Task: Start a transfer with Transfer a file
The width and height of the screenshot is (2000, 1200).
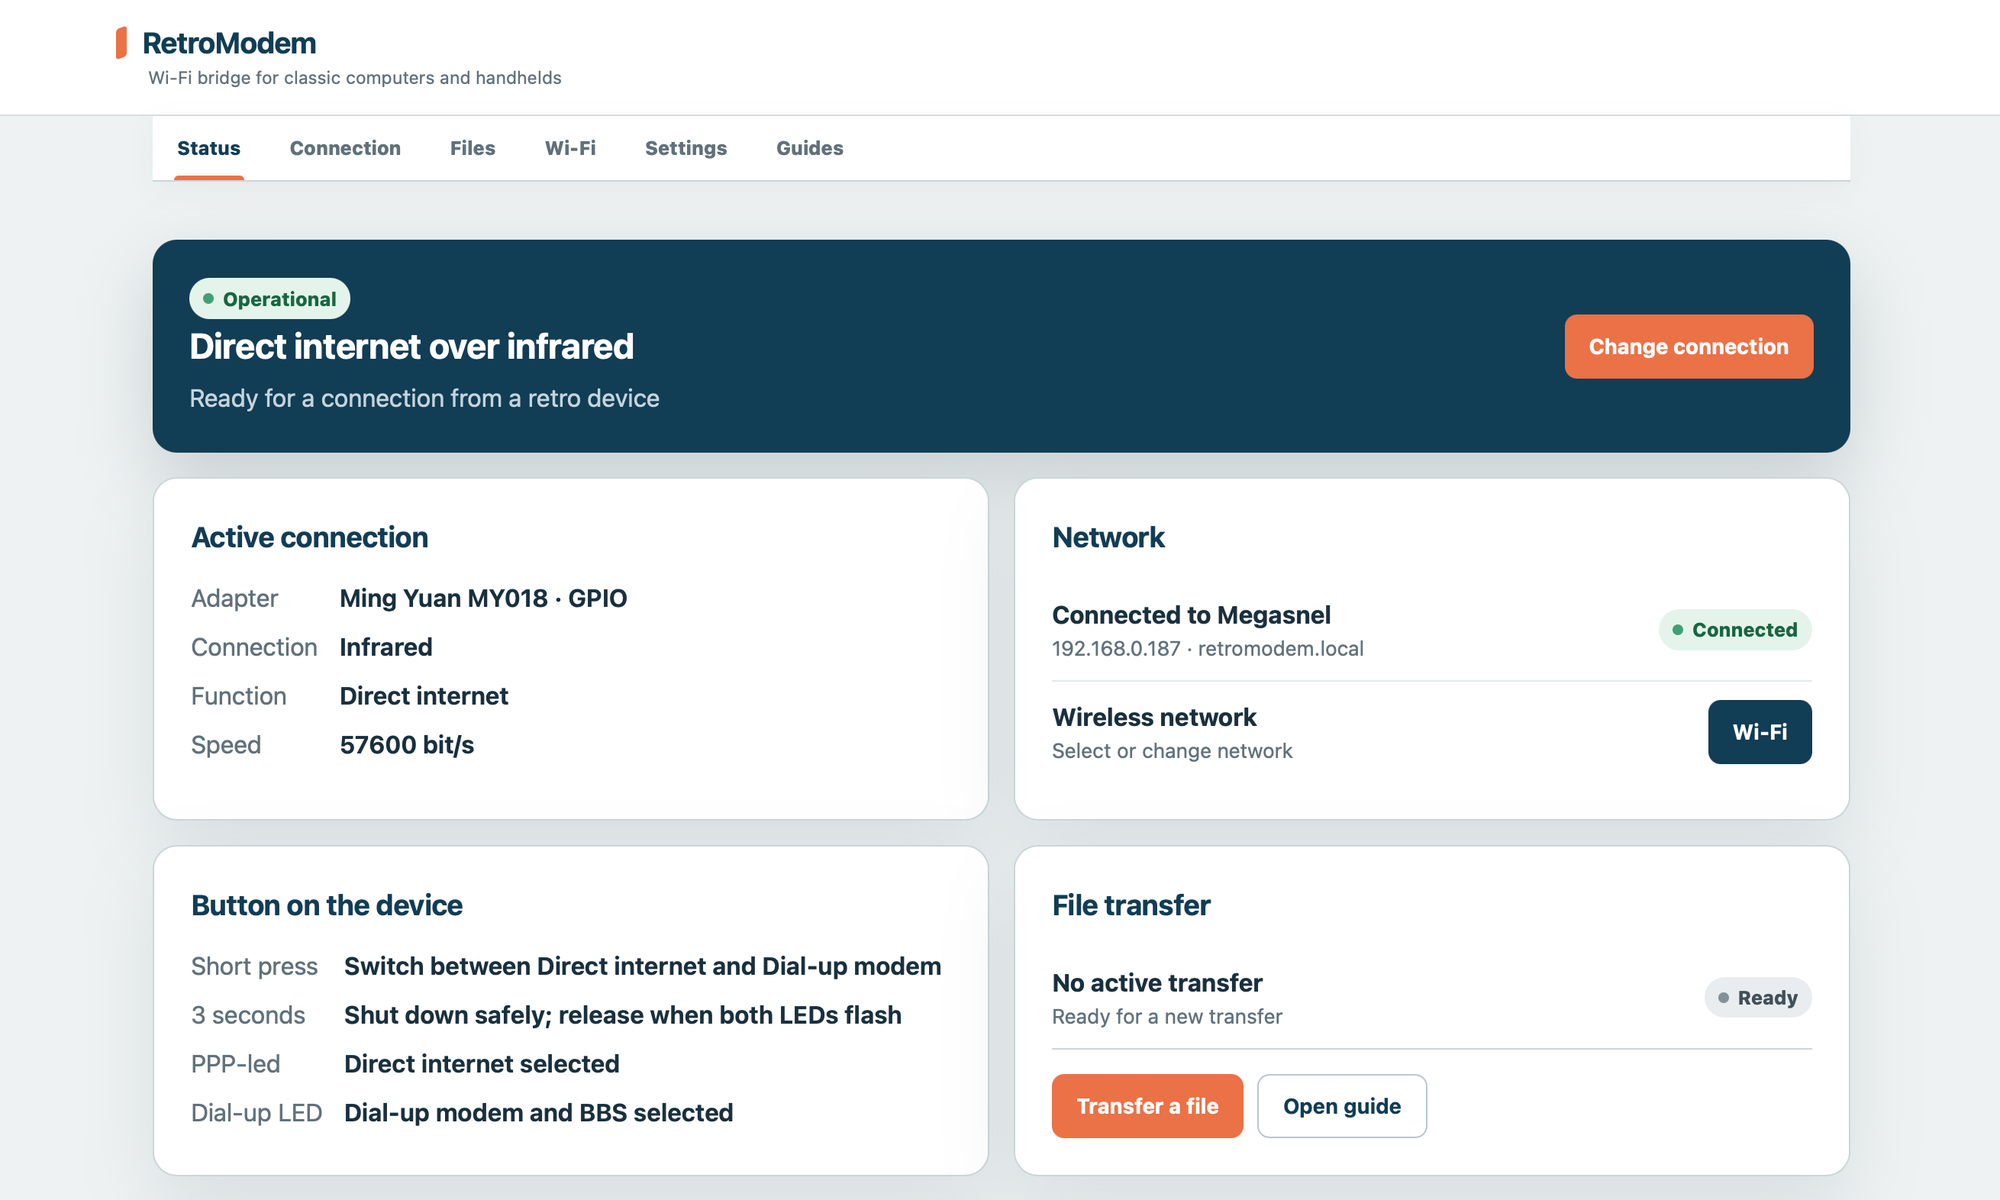Action: (1147, 1106)
